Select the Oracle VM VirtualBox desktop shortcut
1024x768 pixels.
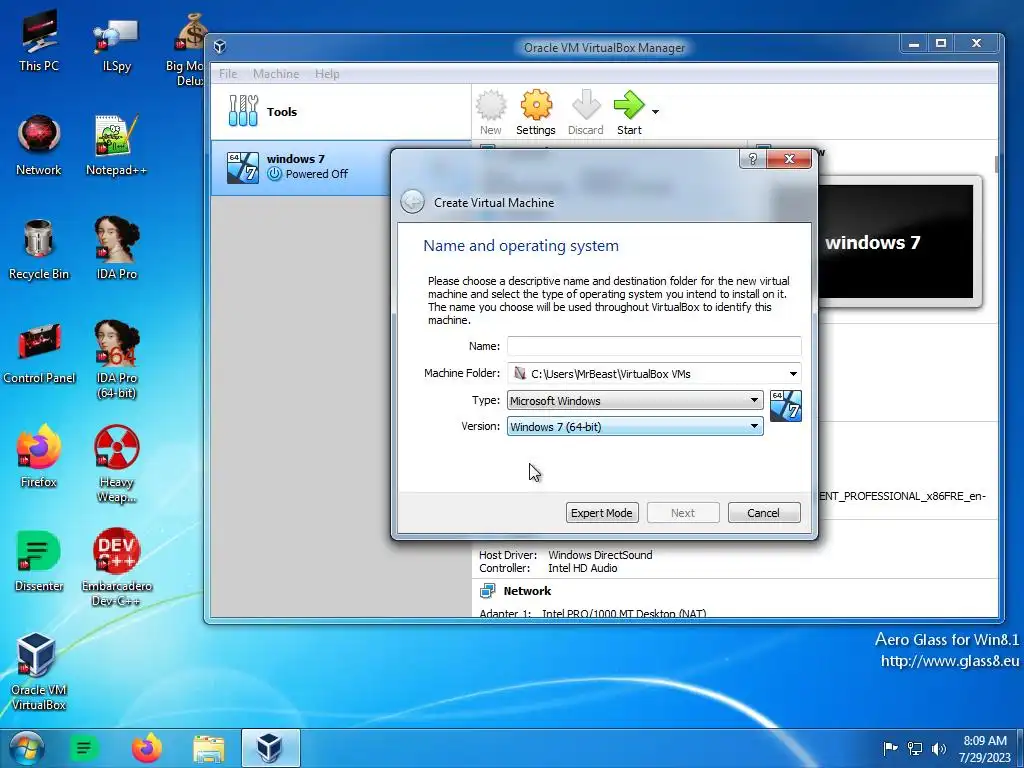click(39, 671)
